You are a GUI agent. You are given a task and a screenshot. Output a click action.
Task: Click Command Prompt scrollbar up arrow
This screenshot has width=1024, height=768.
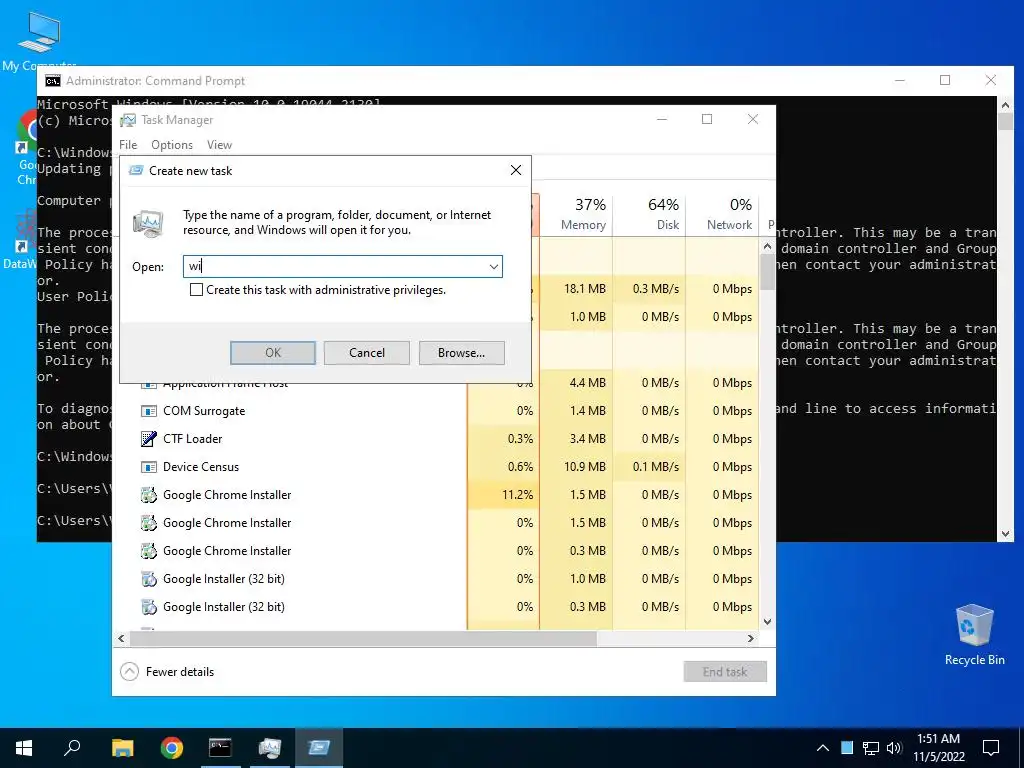[x=1006, y=104]
